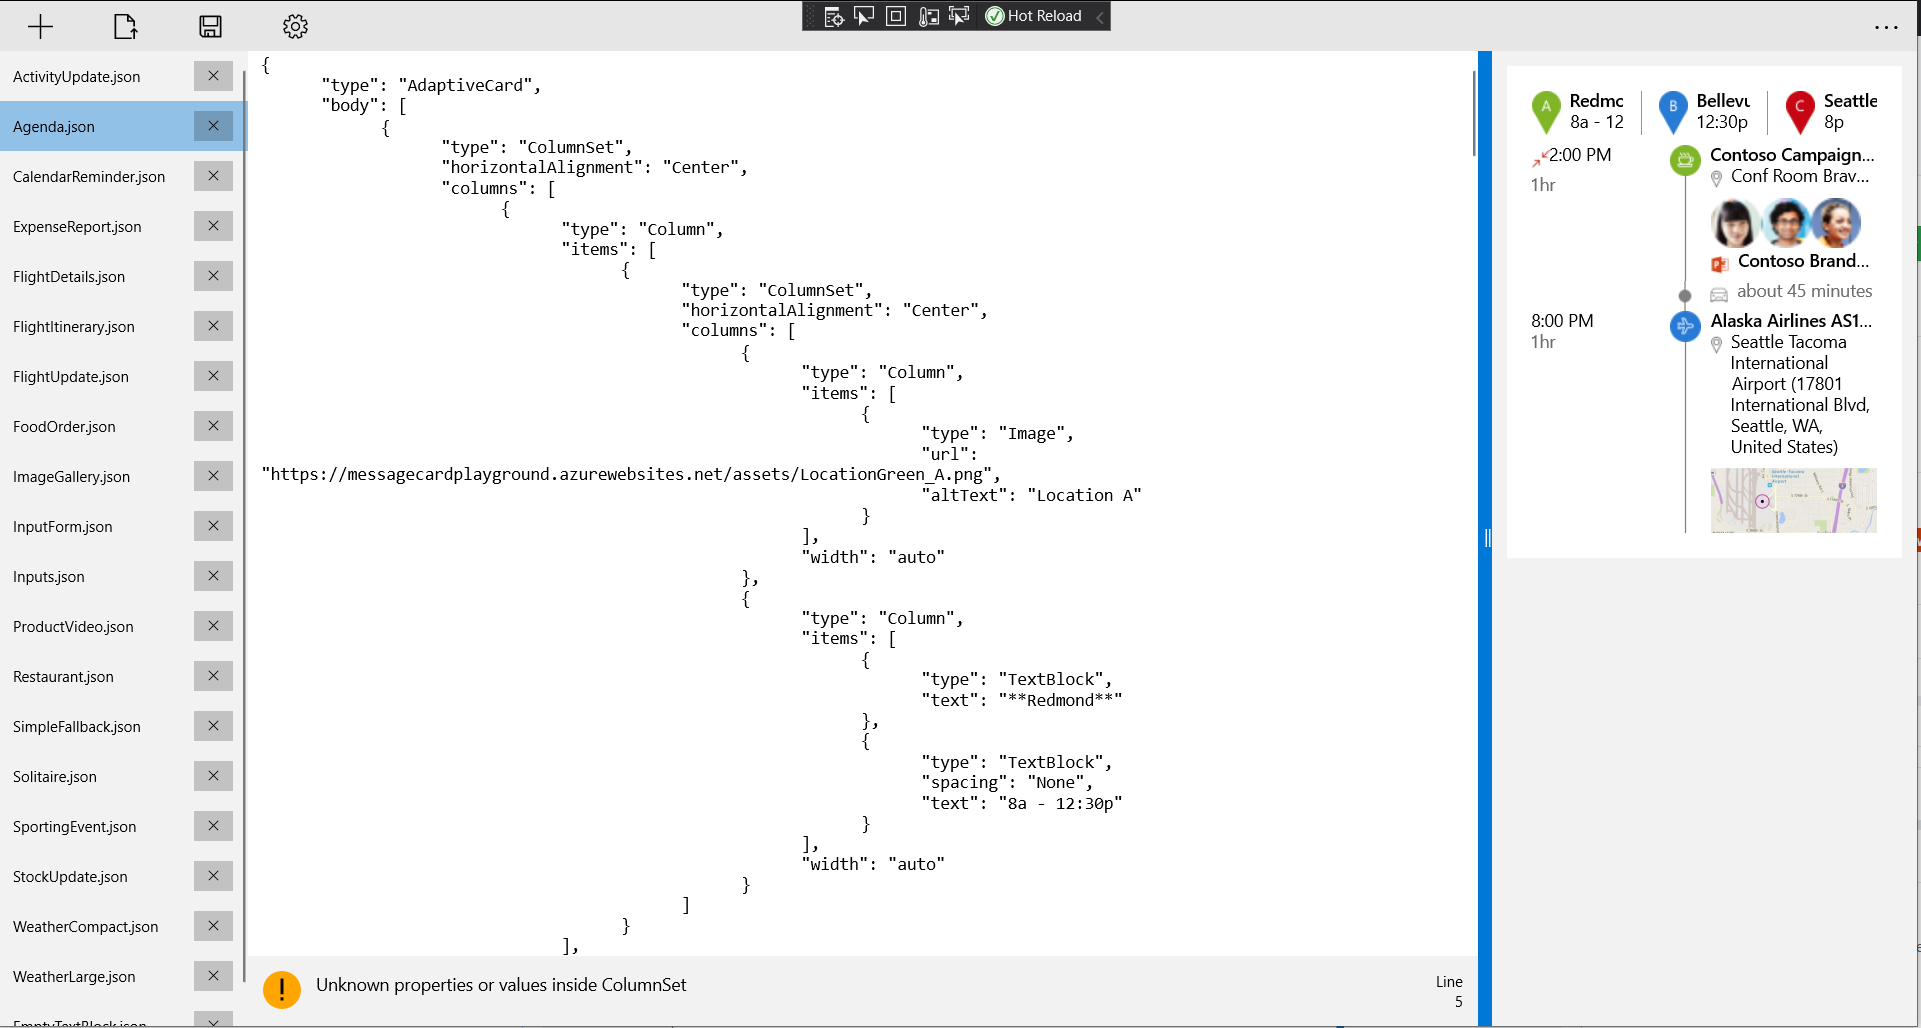Expand the editor splitter handle

pyautogui.click(x=1487, y=537)
